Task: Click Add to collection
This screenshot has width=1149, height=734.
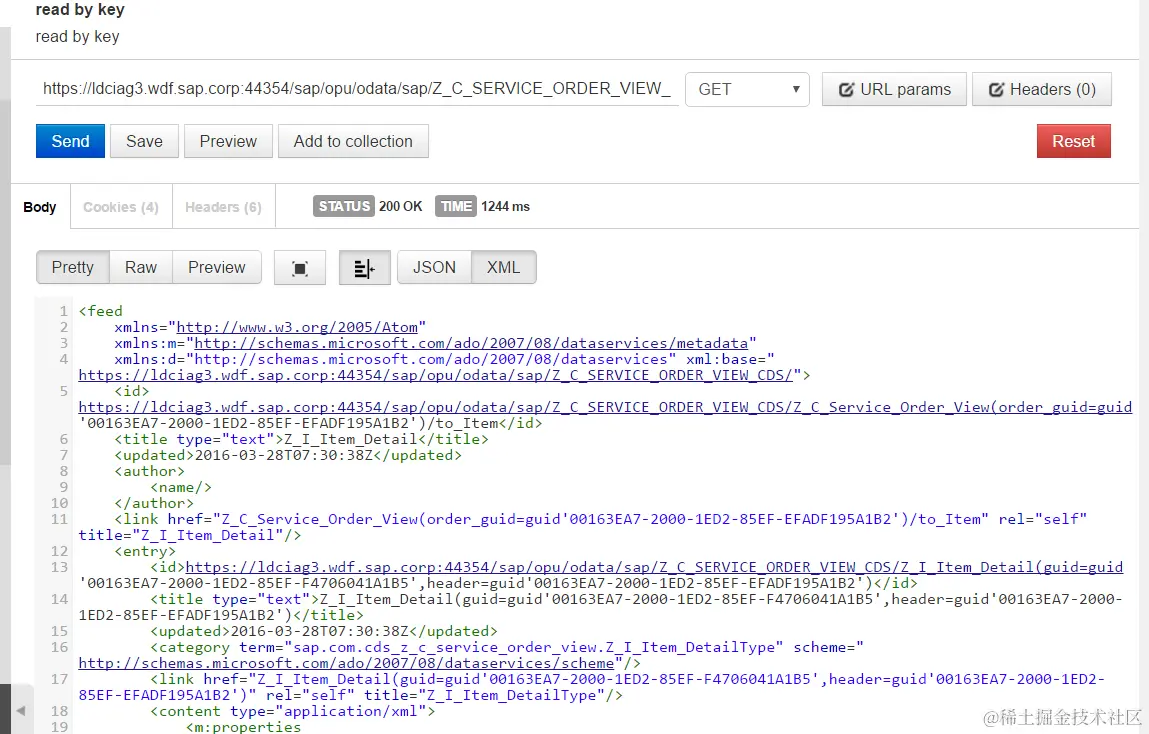Action: coord(353,141)
